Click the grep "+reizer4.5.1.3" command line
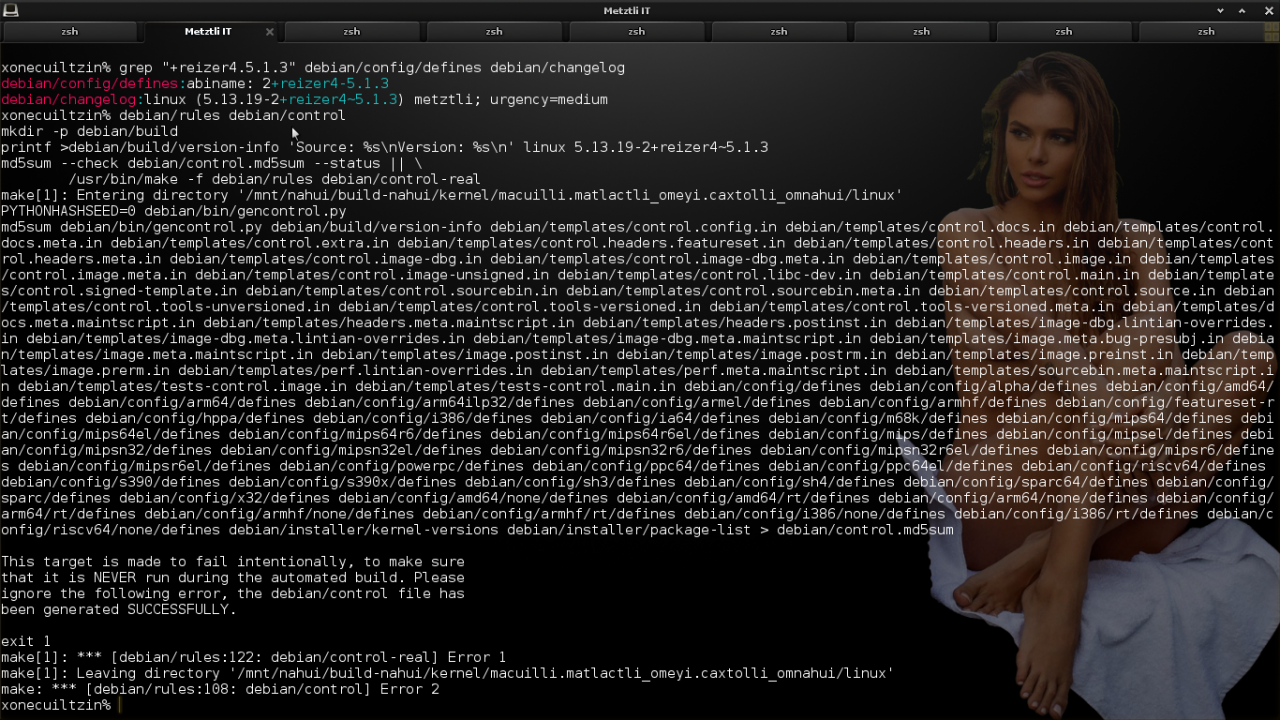Image resolution: width=1280 pixels, height=720 pixels. click(x=313, y=68)
